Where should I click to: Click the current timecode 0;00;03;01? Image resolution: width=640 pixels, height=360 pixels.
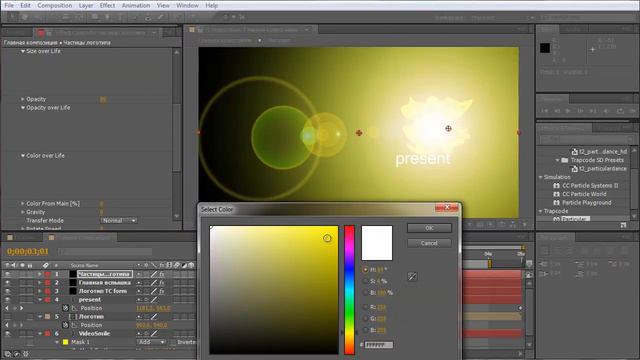pos(28,251)
